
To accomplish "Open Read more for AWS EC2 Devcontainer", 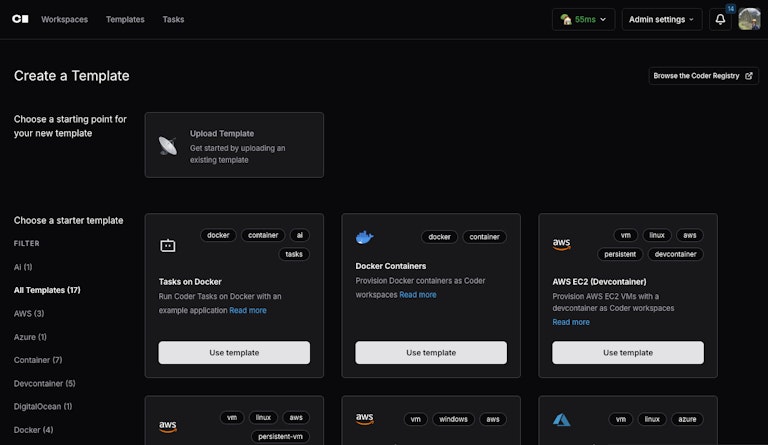I will 571,322.
